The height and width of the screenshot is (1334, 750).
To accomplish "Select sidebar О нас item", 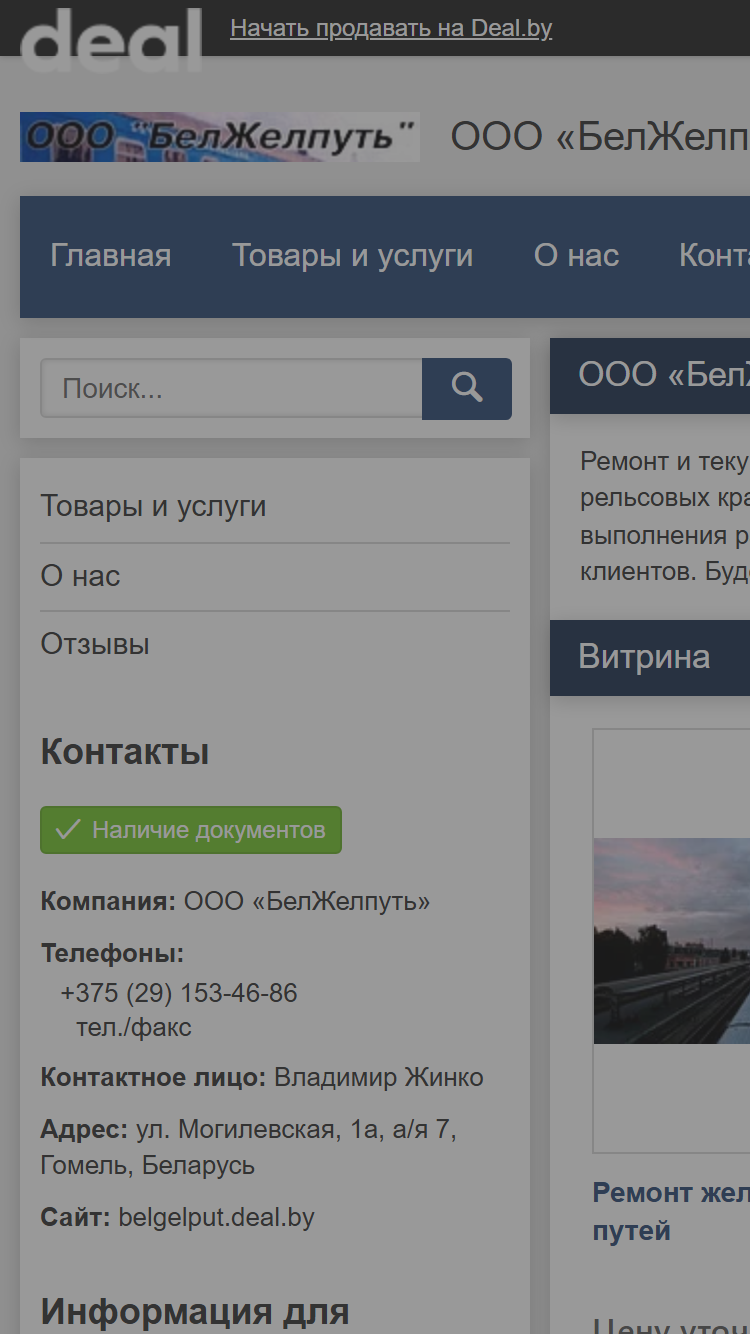I will point(80,576).
